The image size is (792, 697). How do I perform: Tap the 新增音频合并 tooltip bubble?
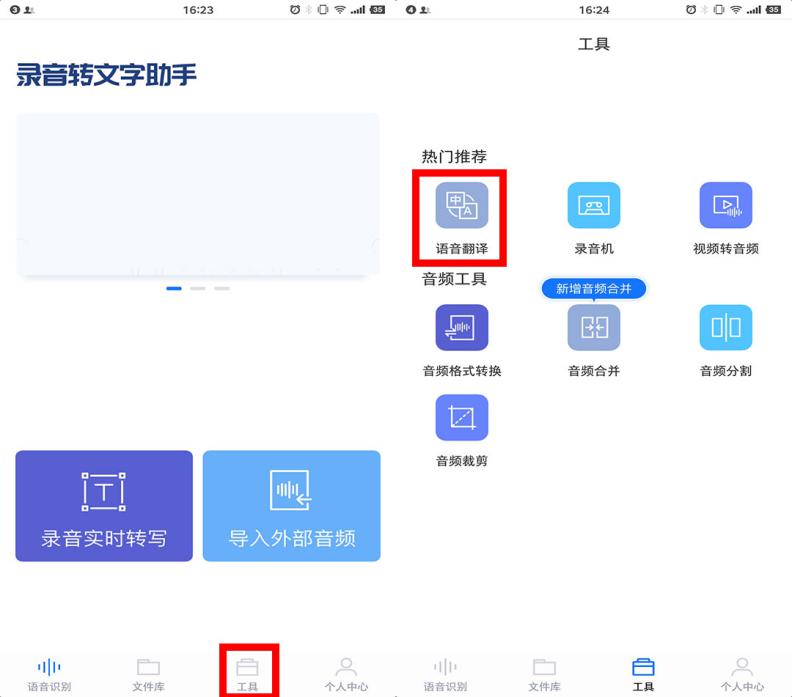point(594,288)
